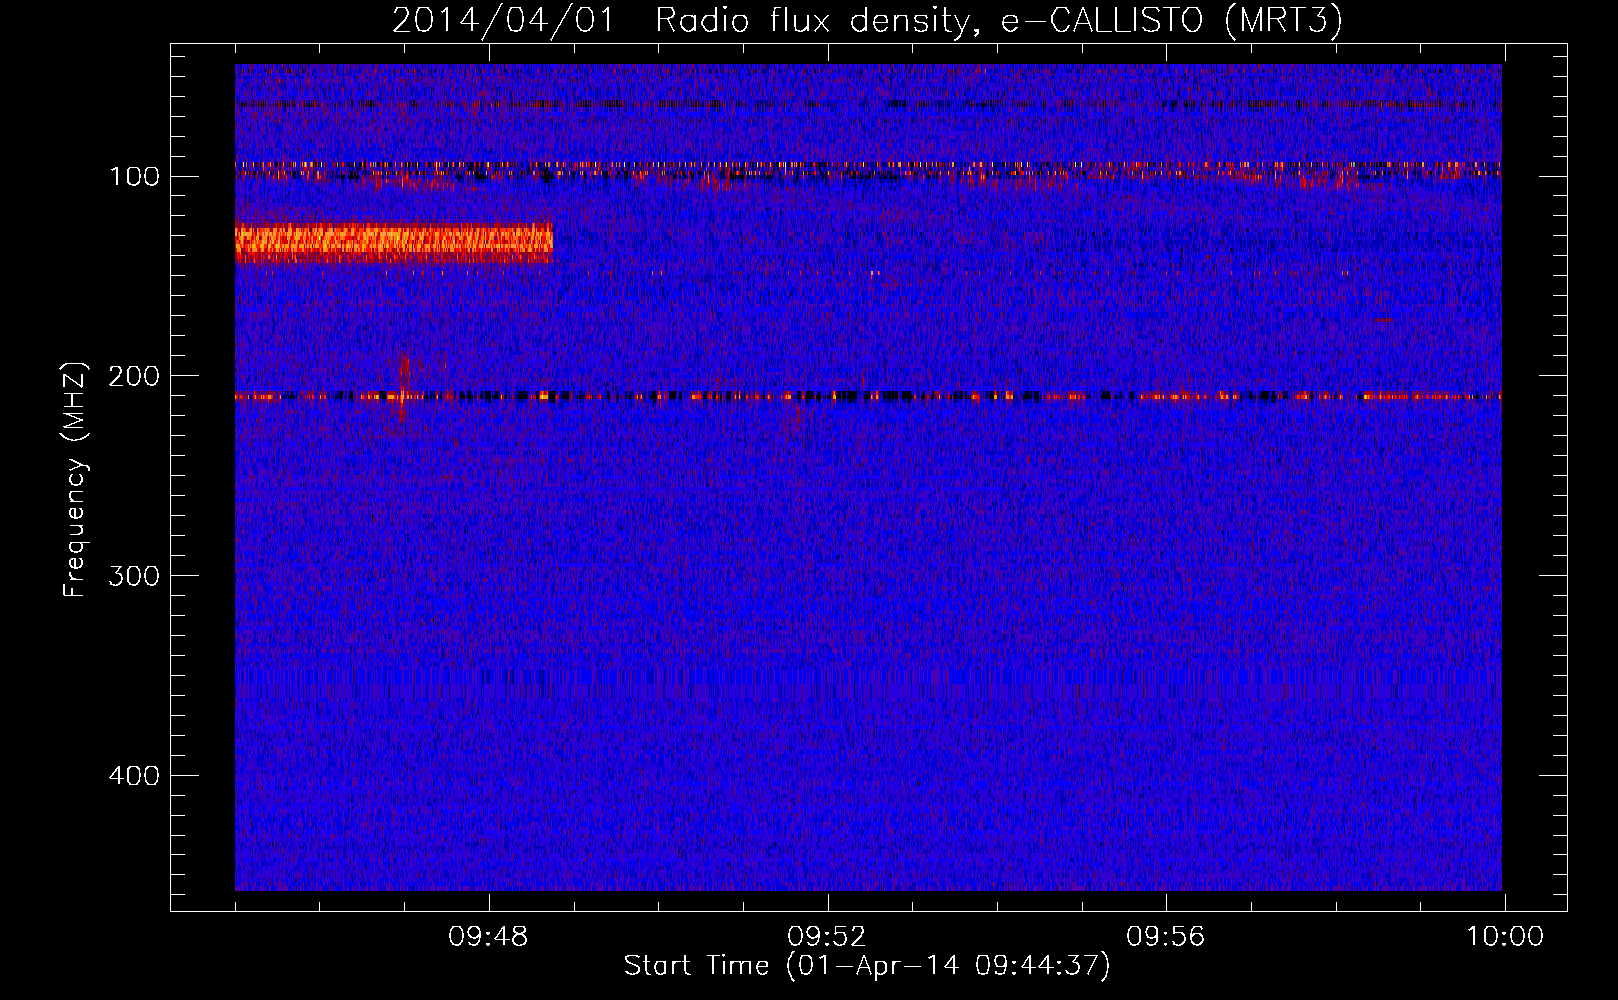The width and height of the screenshot is (1618, 1000).
Task: Click the 200 frequency tick label
Action: pyautogui.click(x=134, y=376)
